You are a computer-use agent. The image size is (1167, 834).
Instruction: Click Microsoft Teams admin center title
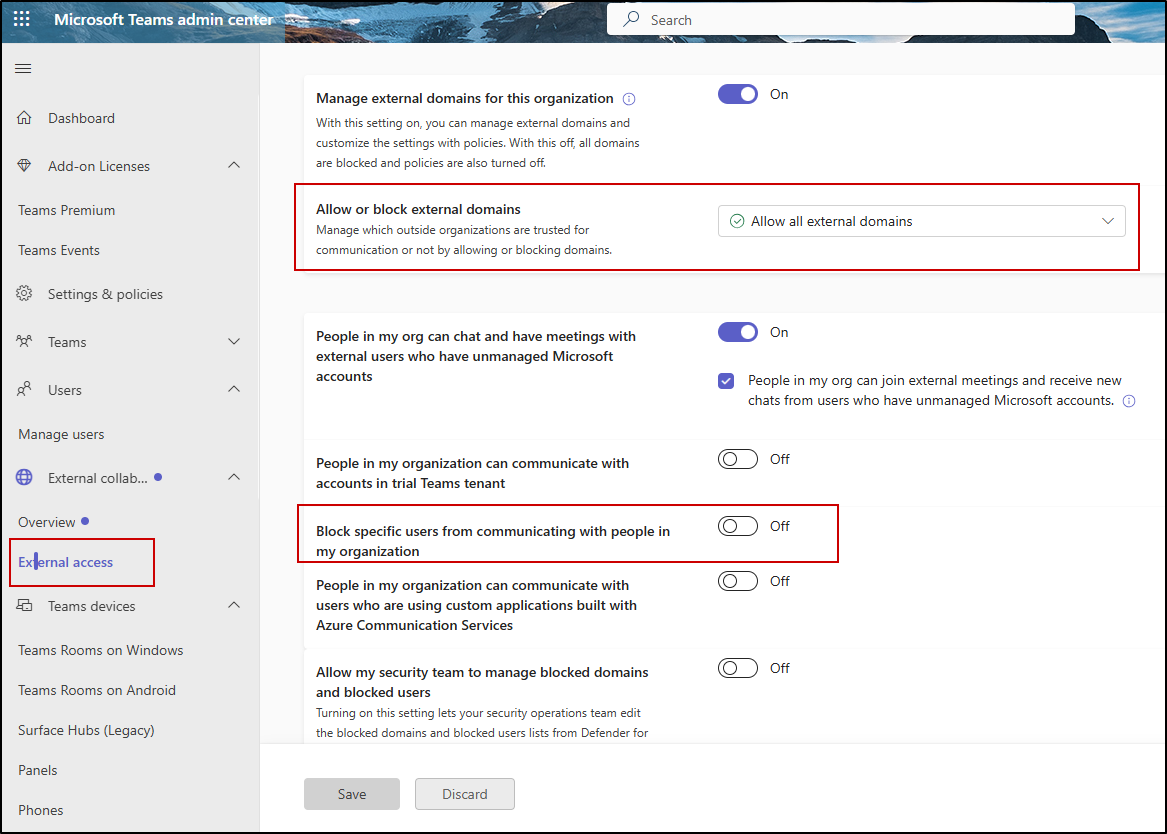(163, 19)
